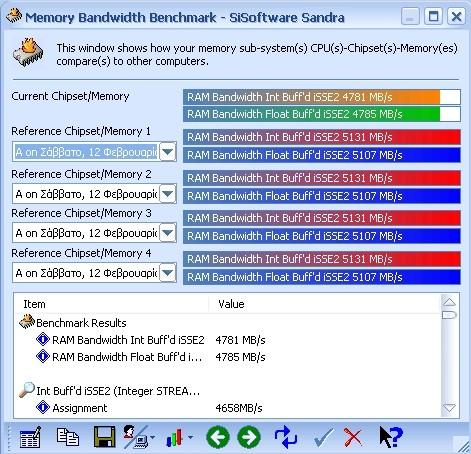
Task: Open dropdown arrow beside chart icon
Action: (x=190, y=437)
